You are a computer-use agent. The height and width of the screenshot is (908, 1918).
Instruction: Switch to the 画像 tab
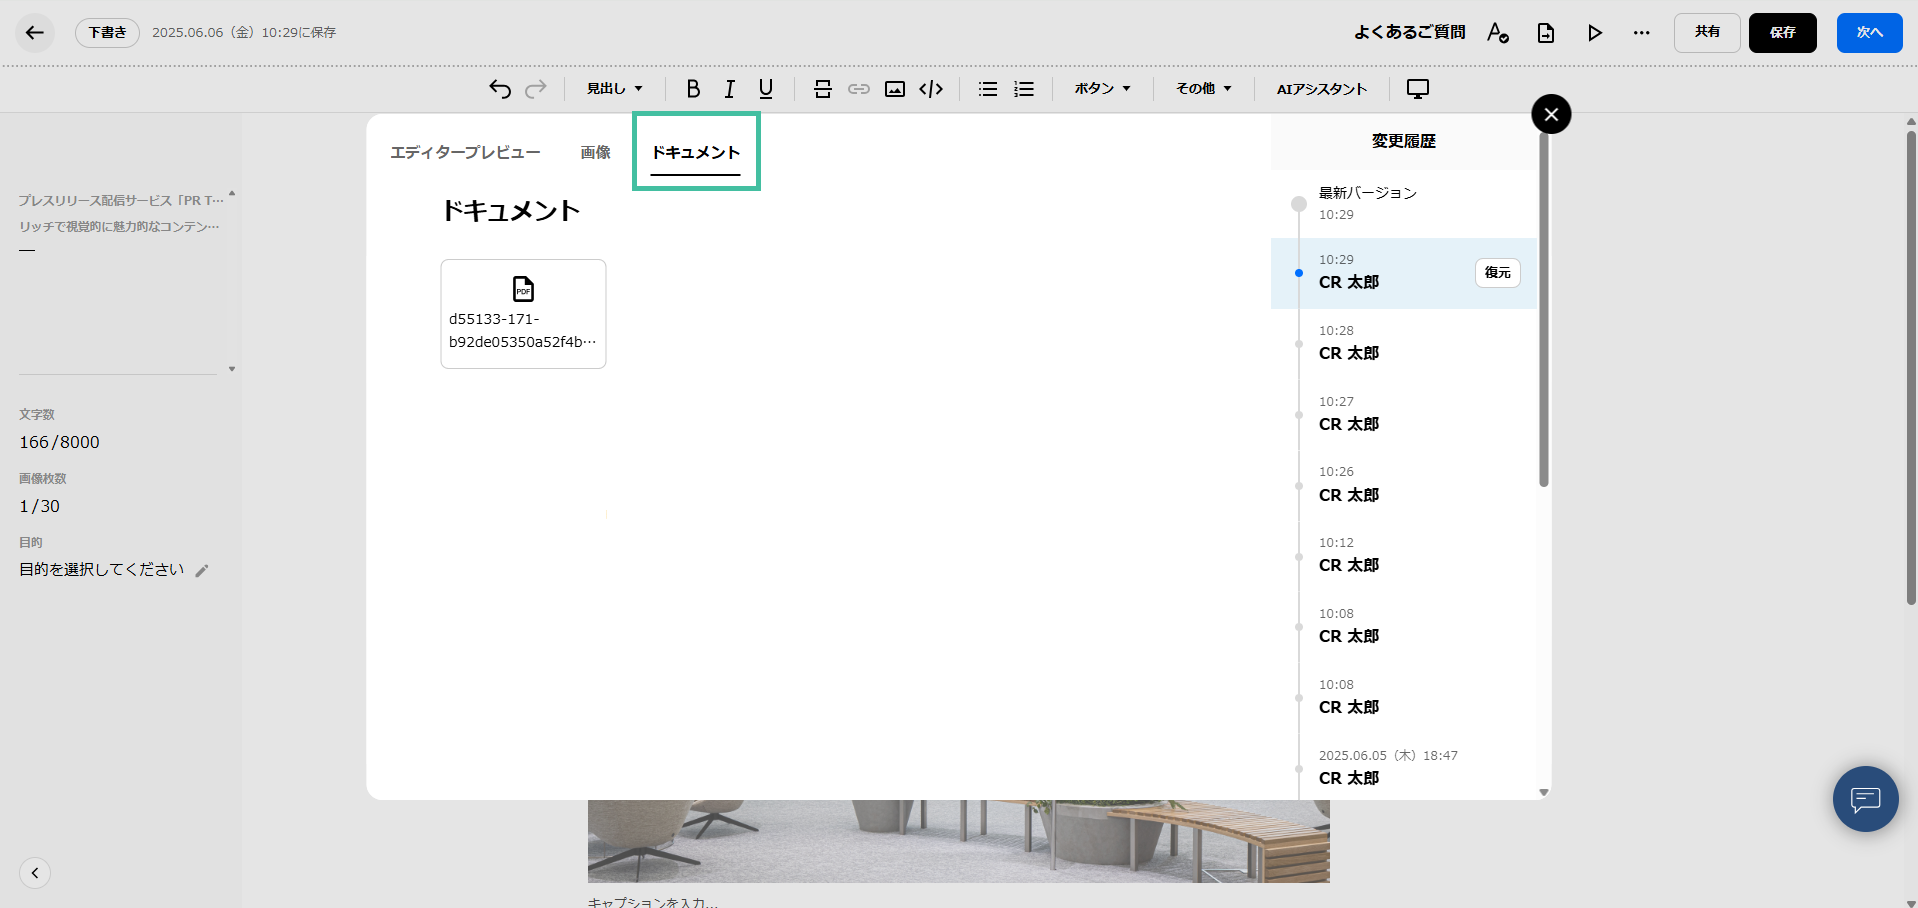[595, 152]
